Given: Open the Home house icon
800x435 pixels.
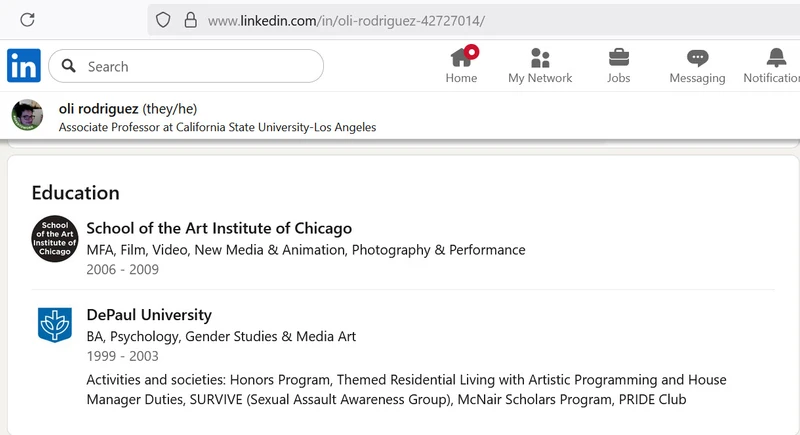Looking at the screenshot, I should pos(464,57).
